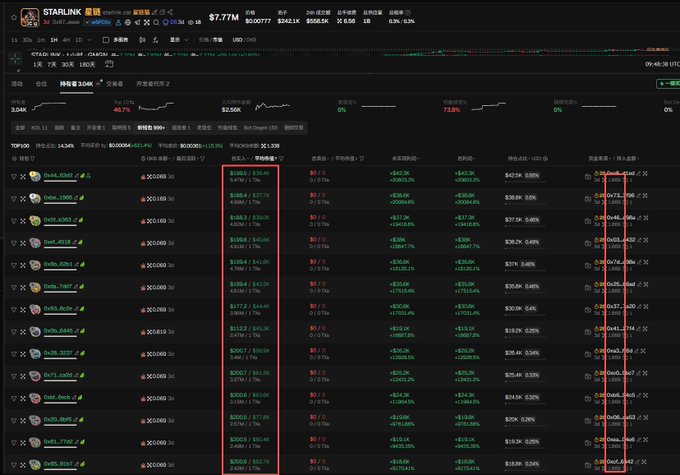Viewport: 680px width, 475px height.
Task: Switch to the 活动 tab
Action: coord(16,84)
